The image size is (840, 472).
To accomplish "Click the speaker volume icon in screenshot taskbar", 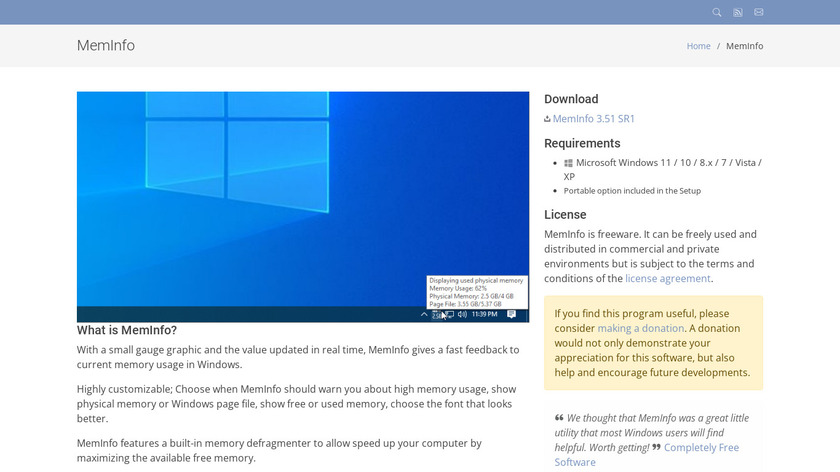I will click(x=462, y=314).
